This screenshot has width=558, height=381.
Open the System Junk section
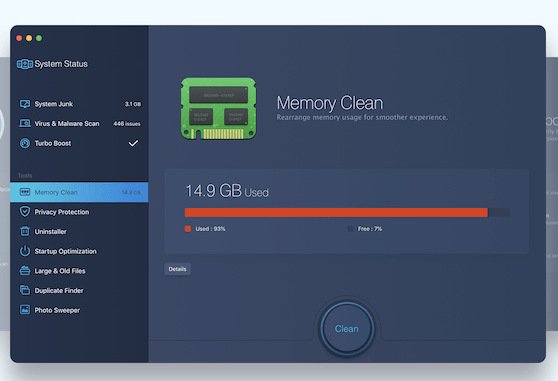[79, 104]
